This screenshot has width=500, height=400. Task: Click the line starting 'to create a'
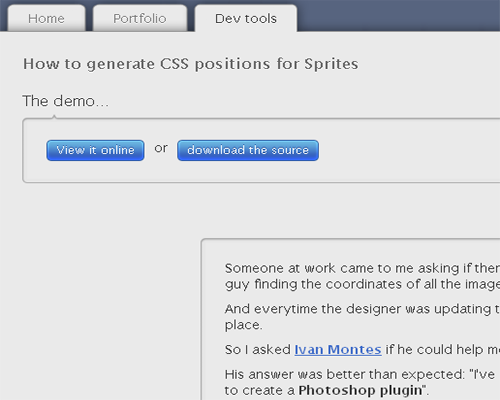(327, 390)
